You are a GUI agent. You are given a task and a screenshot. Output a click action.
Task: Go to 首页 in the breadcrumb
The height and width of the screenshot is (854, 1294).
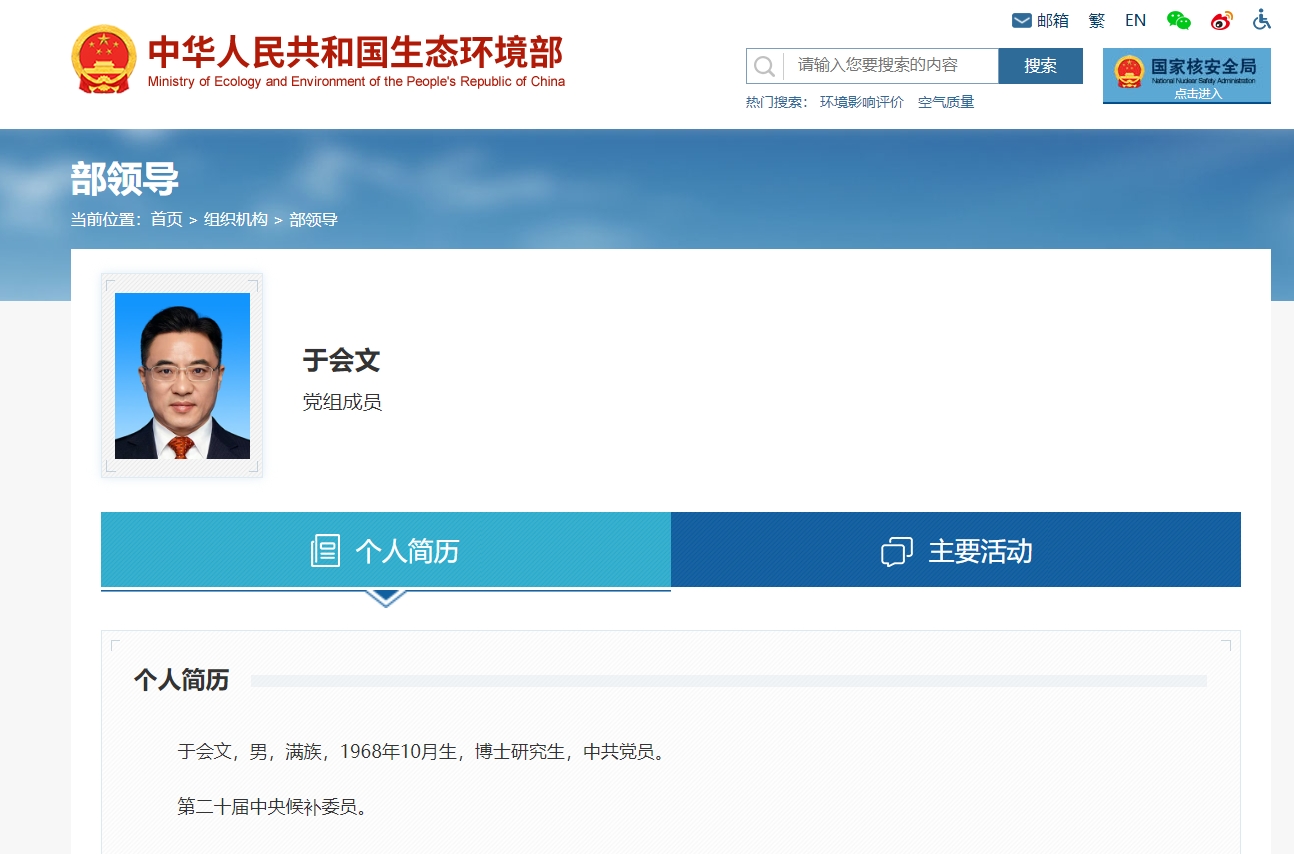166,219
